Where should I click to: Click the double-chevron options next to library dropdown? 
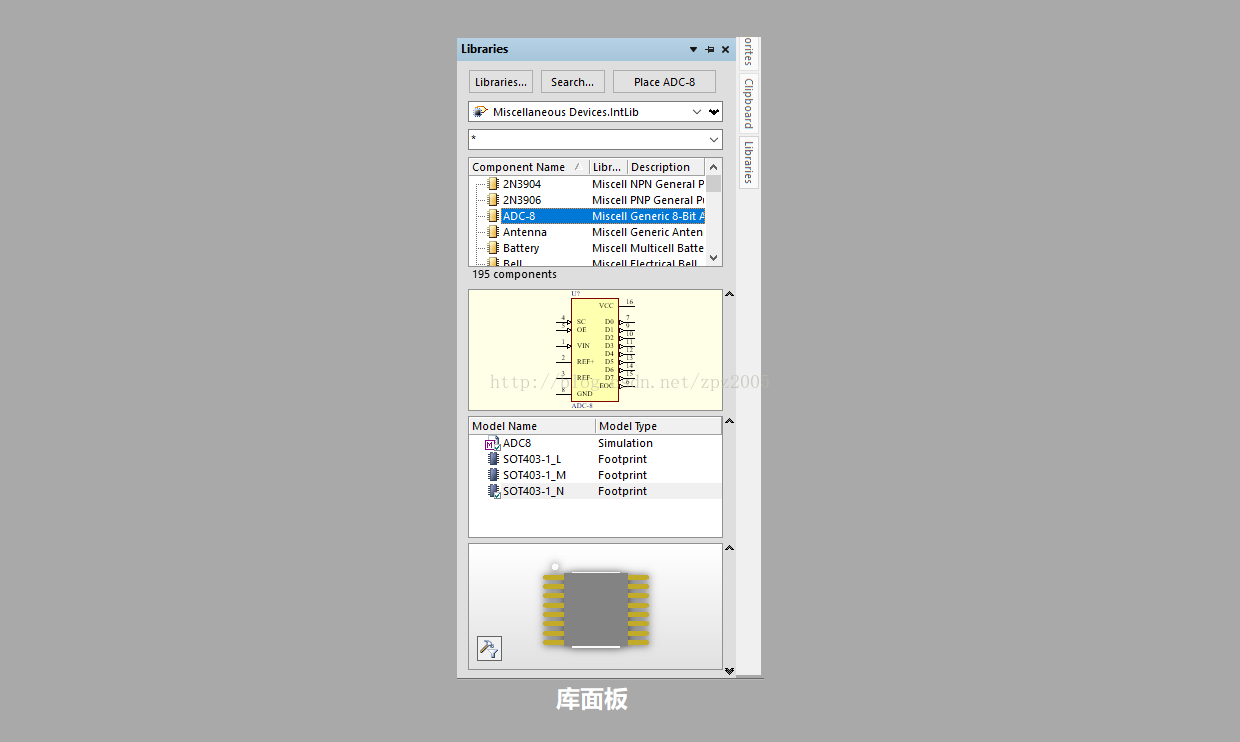[714, 112]
